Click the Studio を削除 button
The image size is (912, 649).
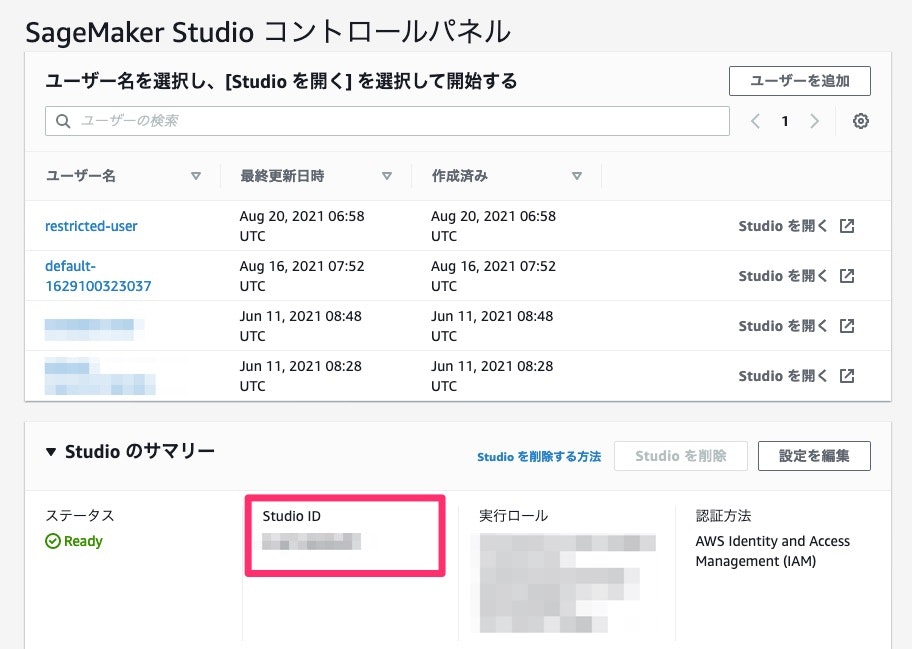681,456
